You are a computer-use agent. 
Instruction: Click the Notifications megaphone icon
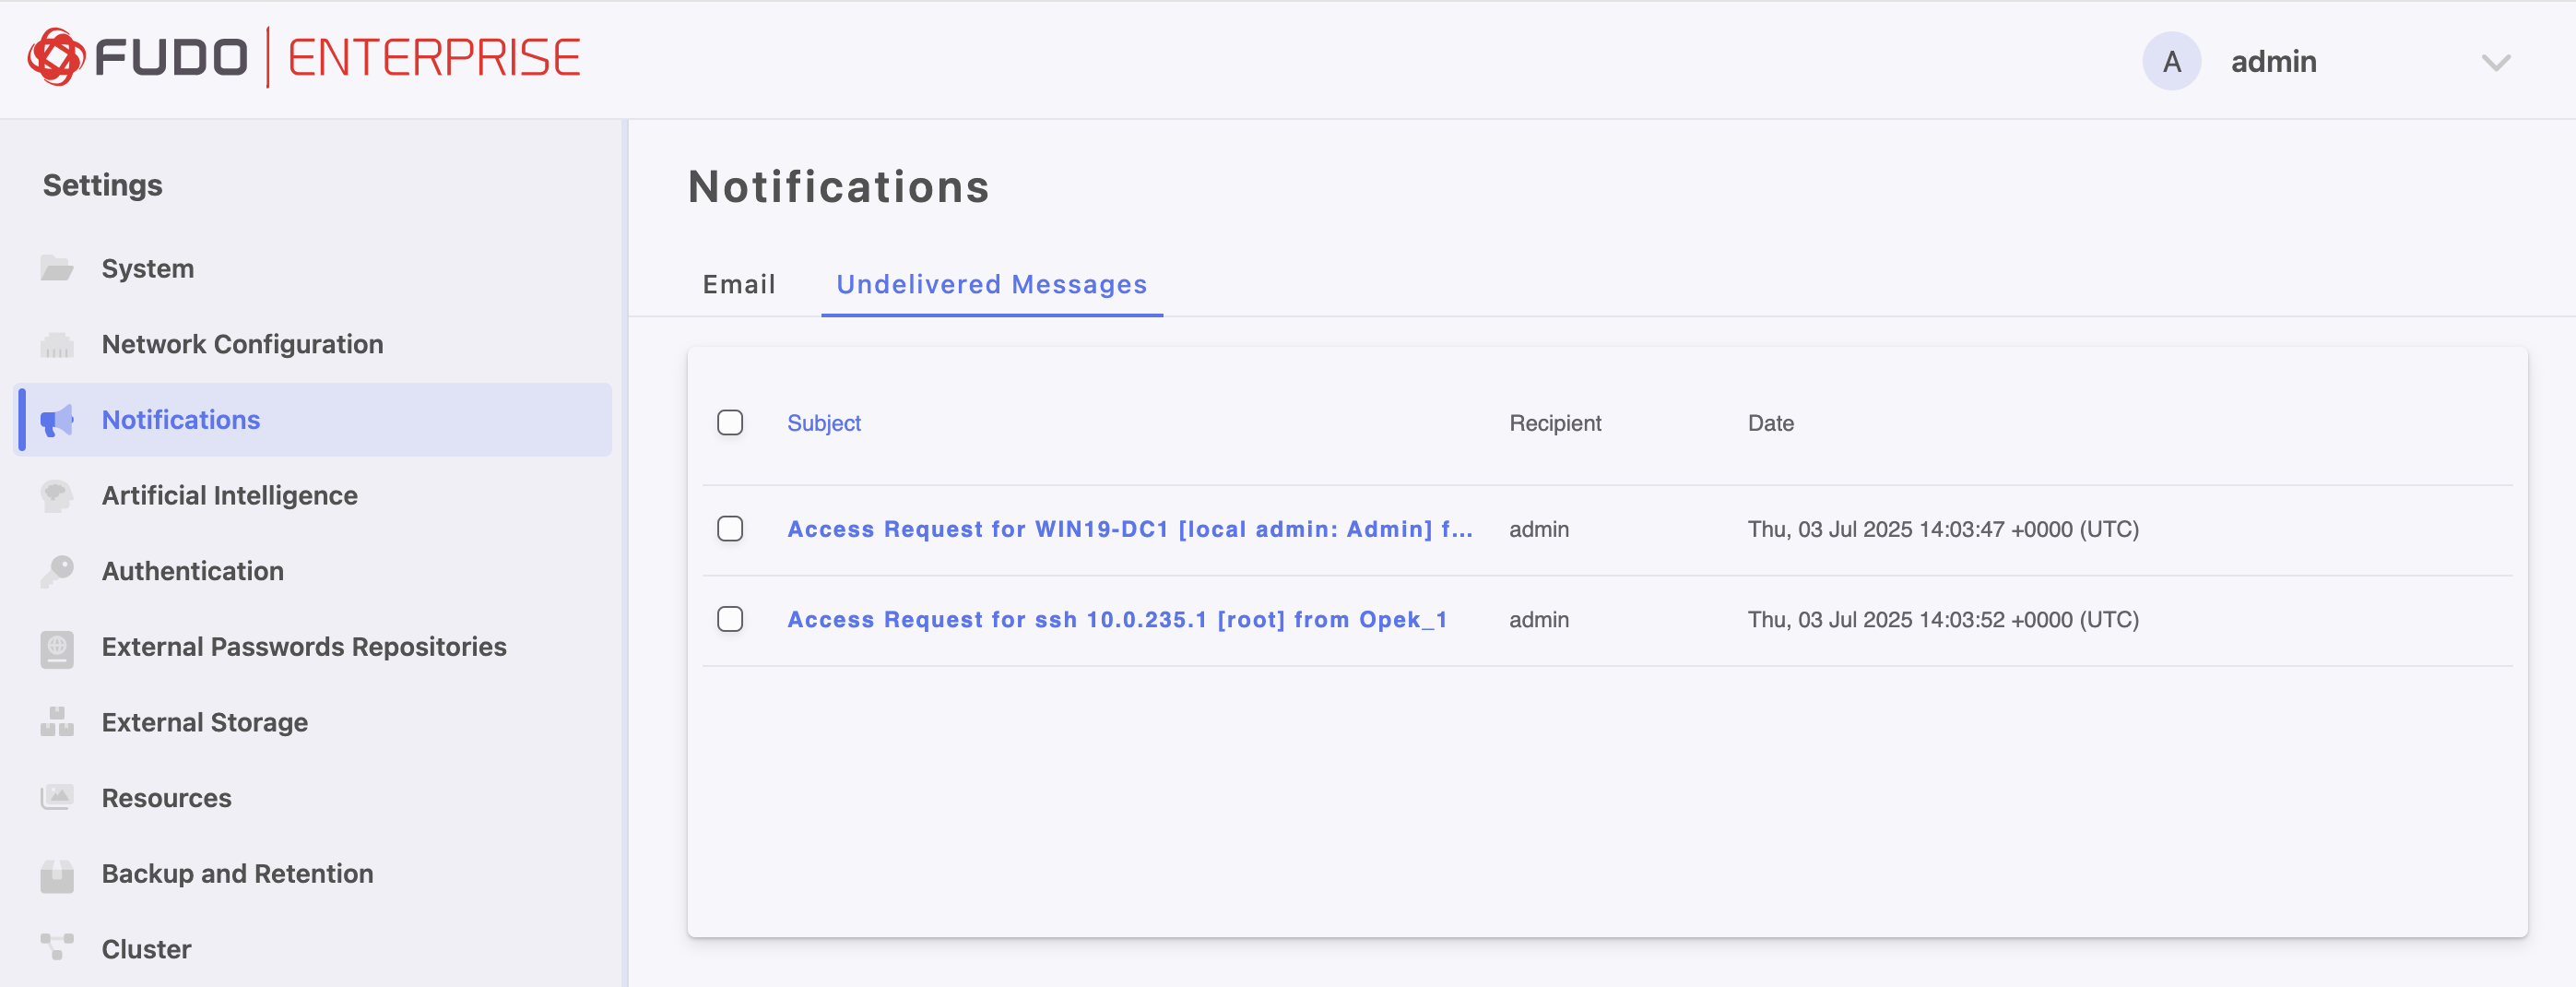(57, 420)
